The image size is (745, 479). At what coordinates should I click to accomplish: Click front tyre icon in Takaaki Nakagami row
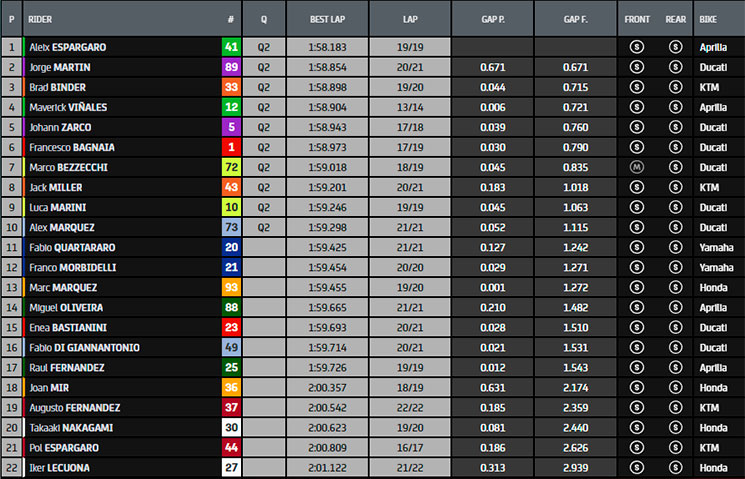tap(637, 427)
